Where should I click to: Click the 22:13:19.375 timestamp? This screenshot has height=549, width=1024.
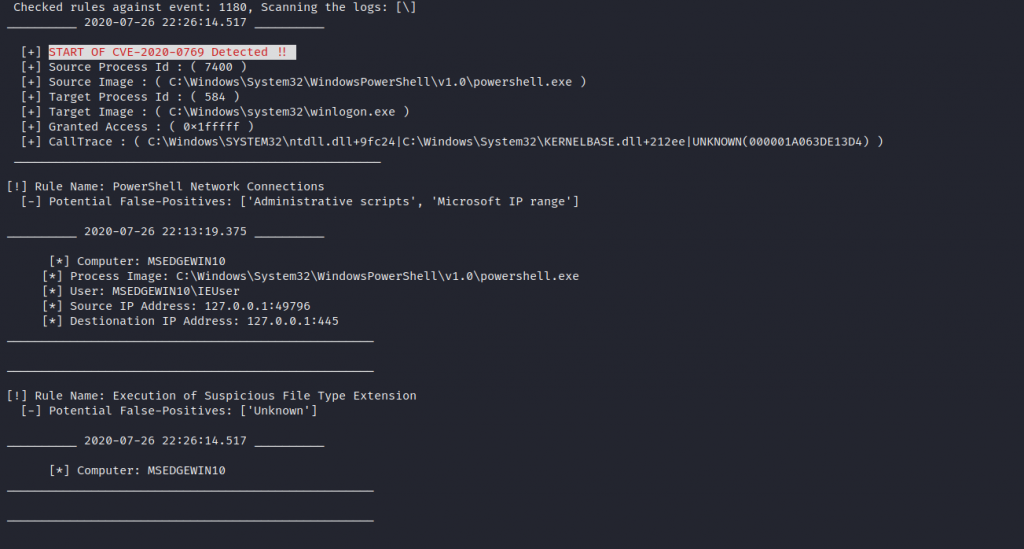[165, 231]
